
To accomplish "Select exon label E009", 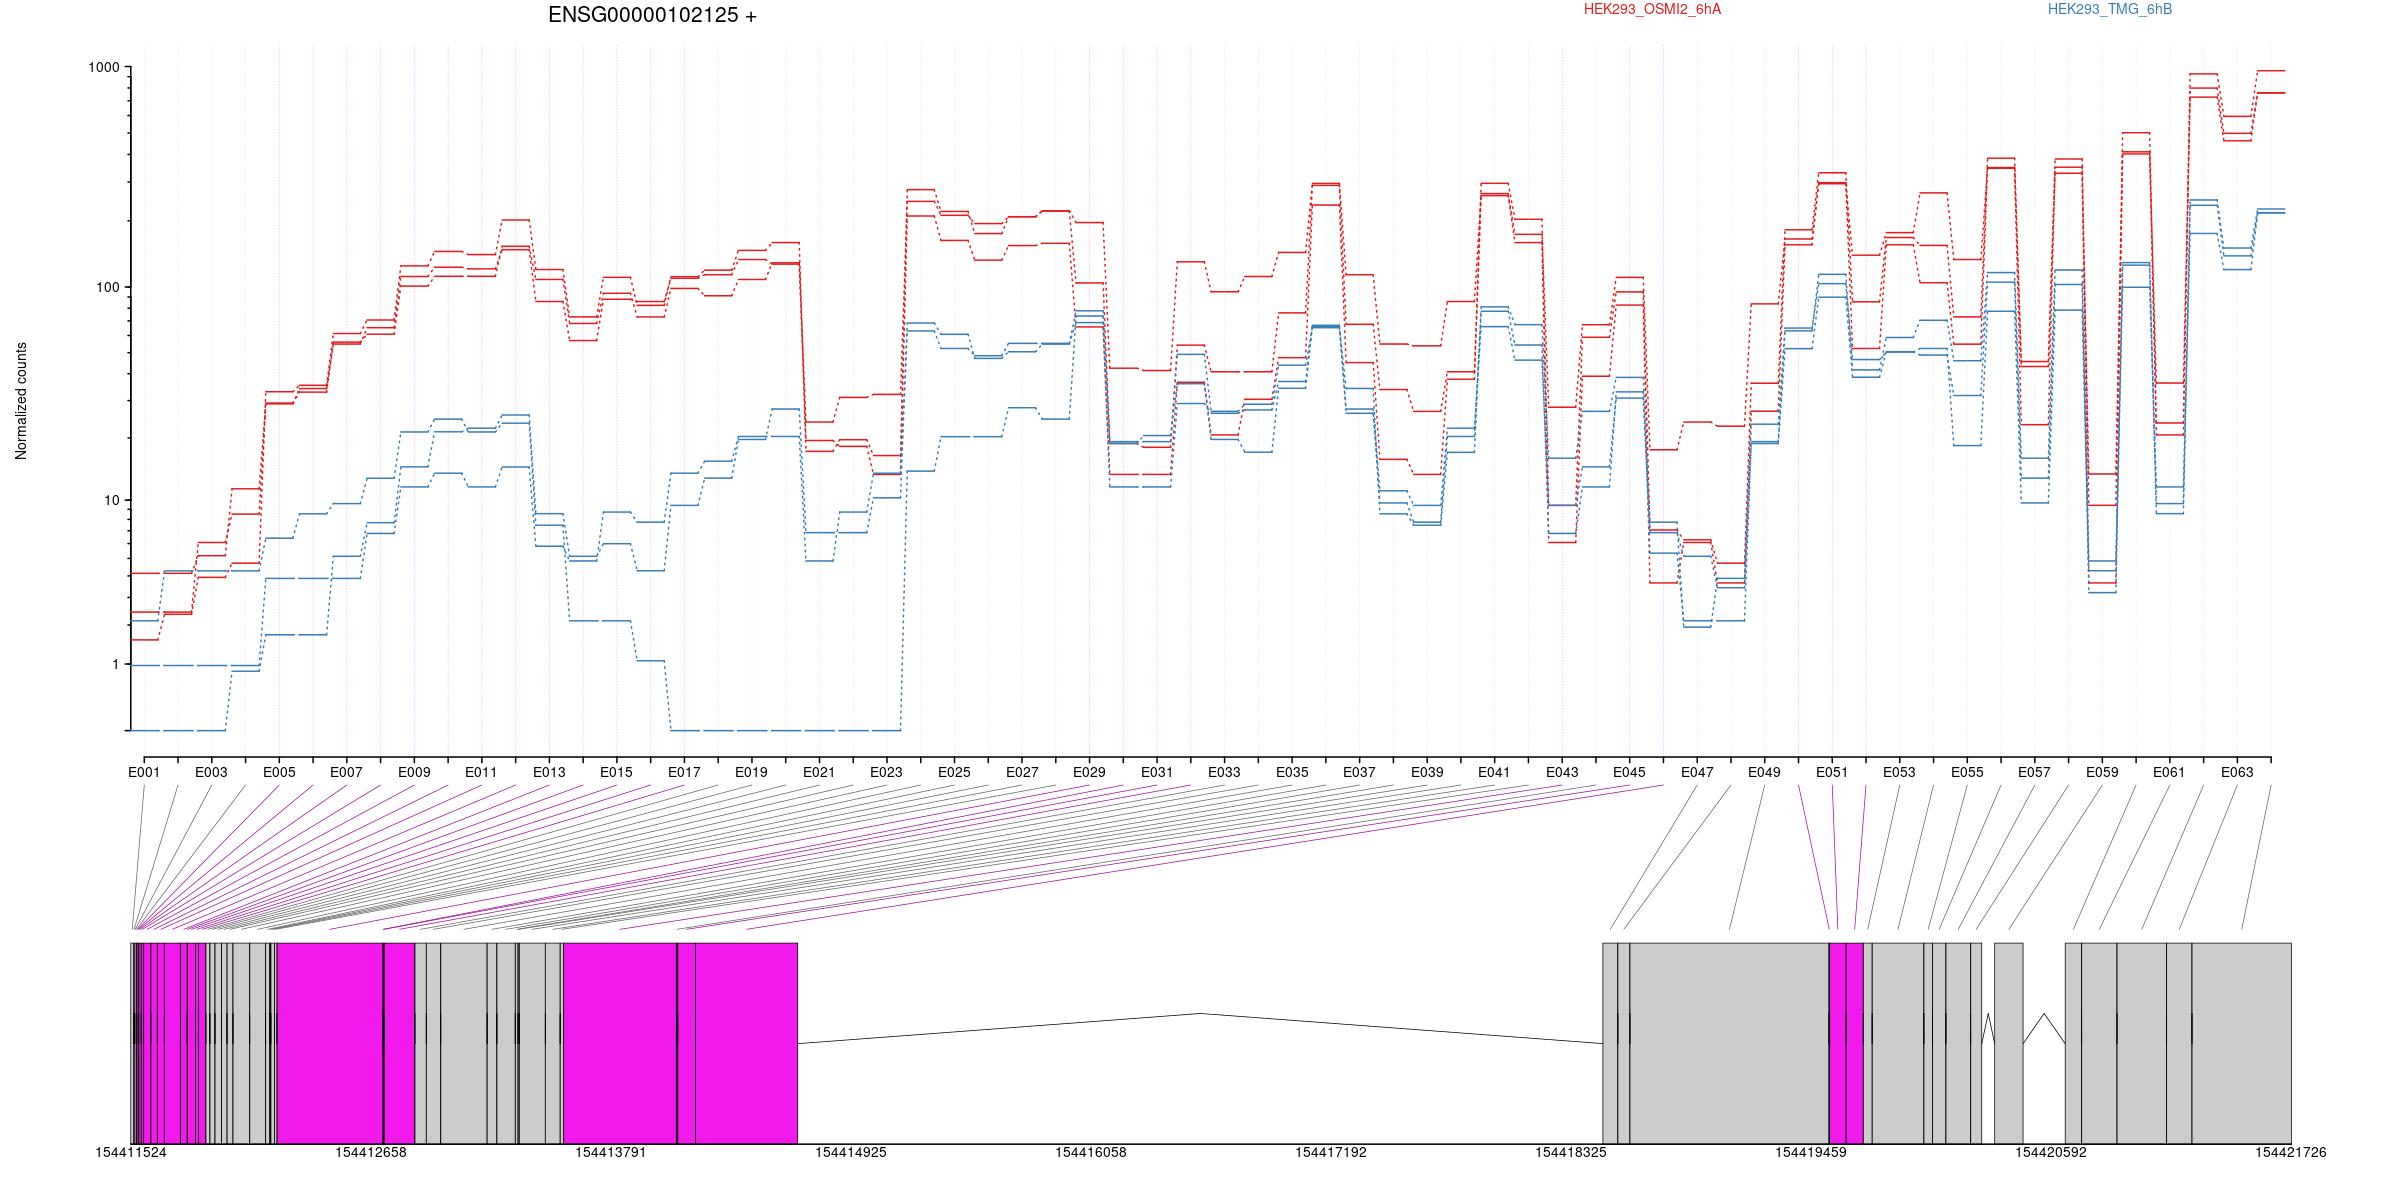I will (x=414, y=772).
